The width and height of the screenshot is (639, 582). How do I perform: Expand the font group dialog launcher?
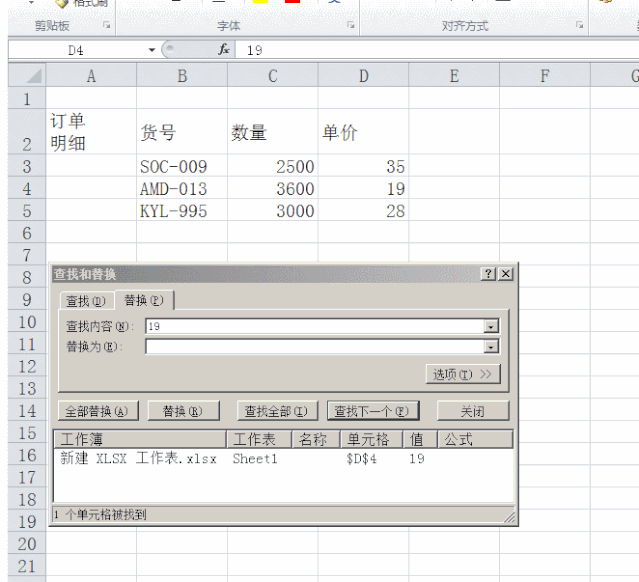tap(350, 25)
